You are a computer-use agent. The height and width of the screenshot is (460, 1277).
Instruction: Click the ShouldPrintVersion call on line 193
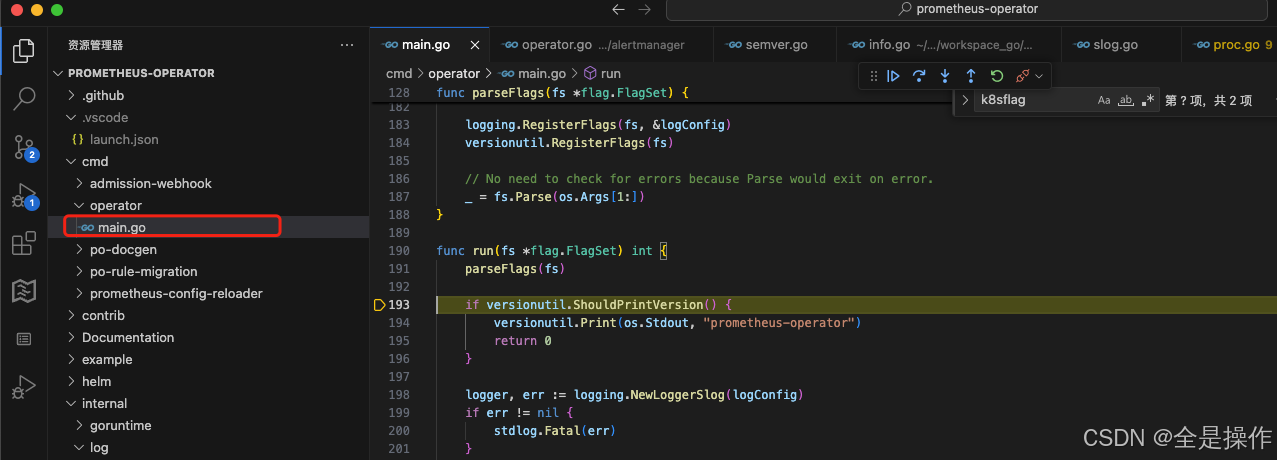coord(638,304)
